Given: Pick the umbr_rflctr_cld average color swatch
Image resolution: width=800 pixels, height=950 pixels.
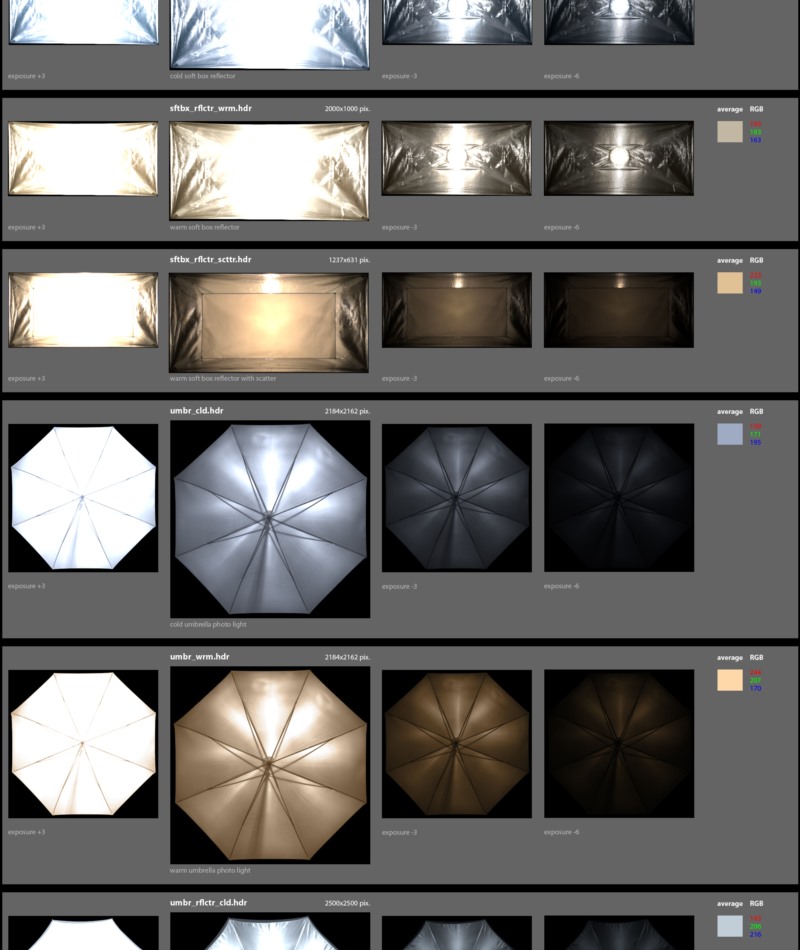Looking at the screenshot, I should tap(730, 926).
